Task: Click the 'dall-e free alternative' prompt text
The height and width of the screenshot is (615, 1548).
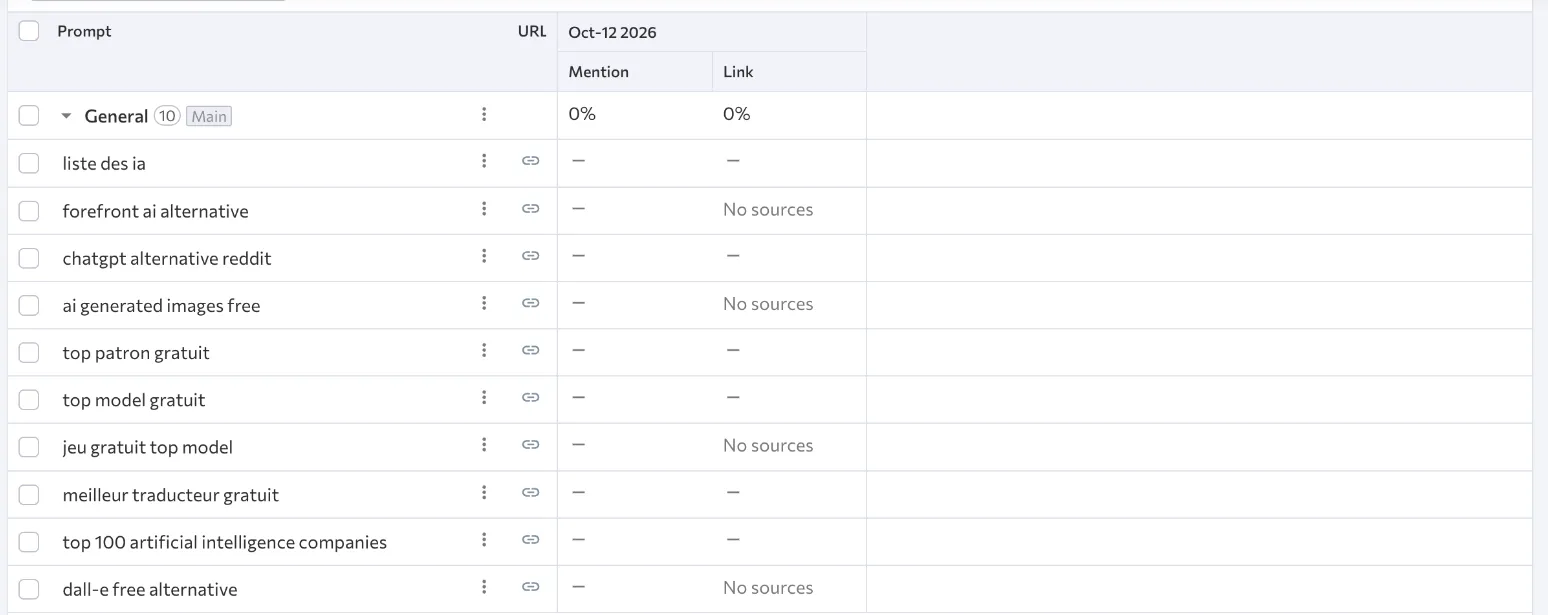Action: pyautogui.click(x=150, y=589)
